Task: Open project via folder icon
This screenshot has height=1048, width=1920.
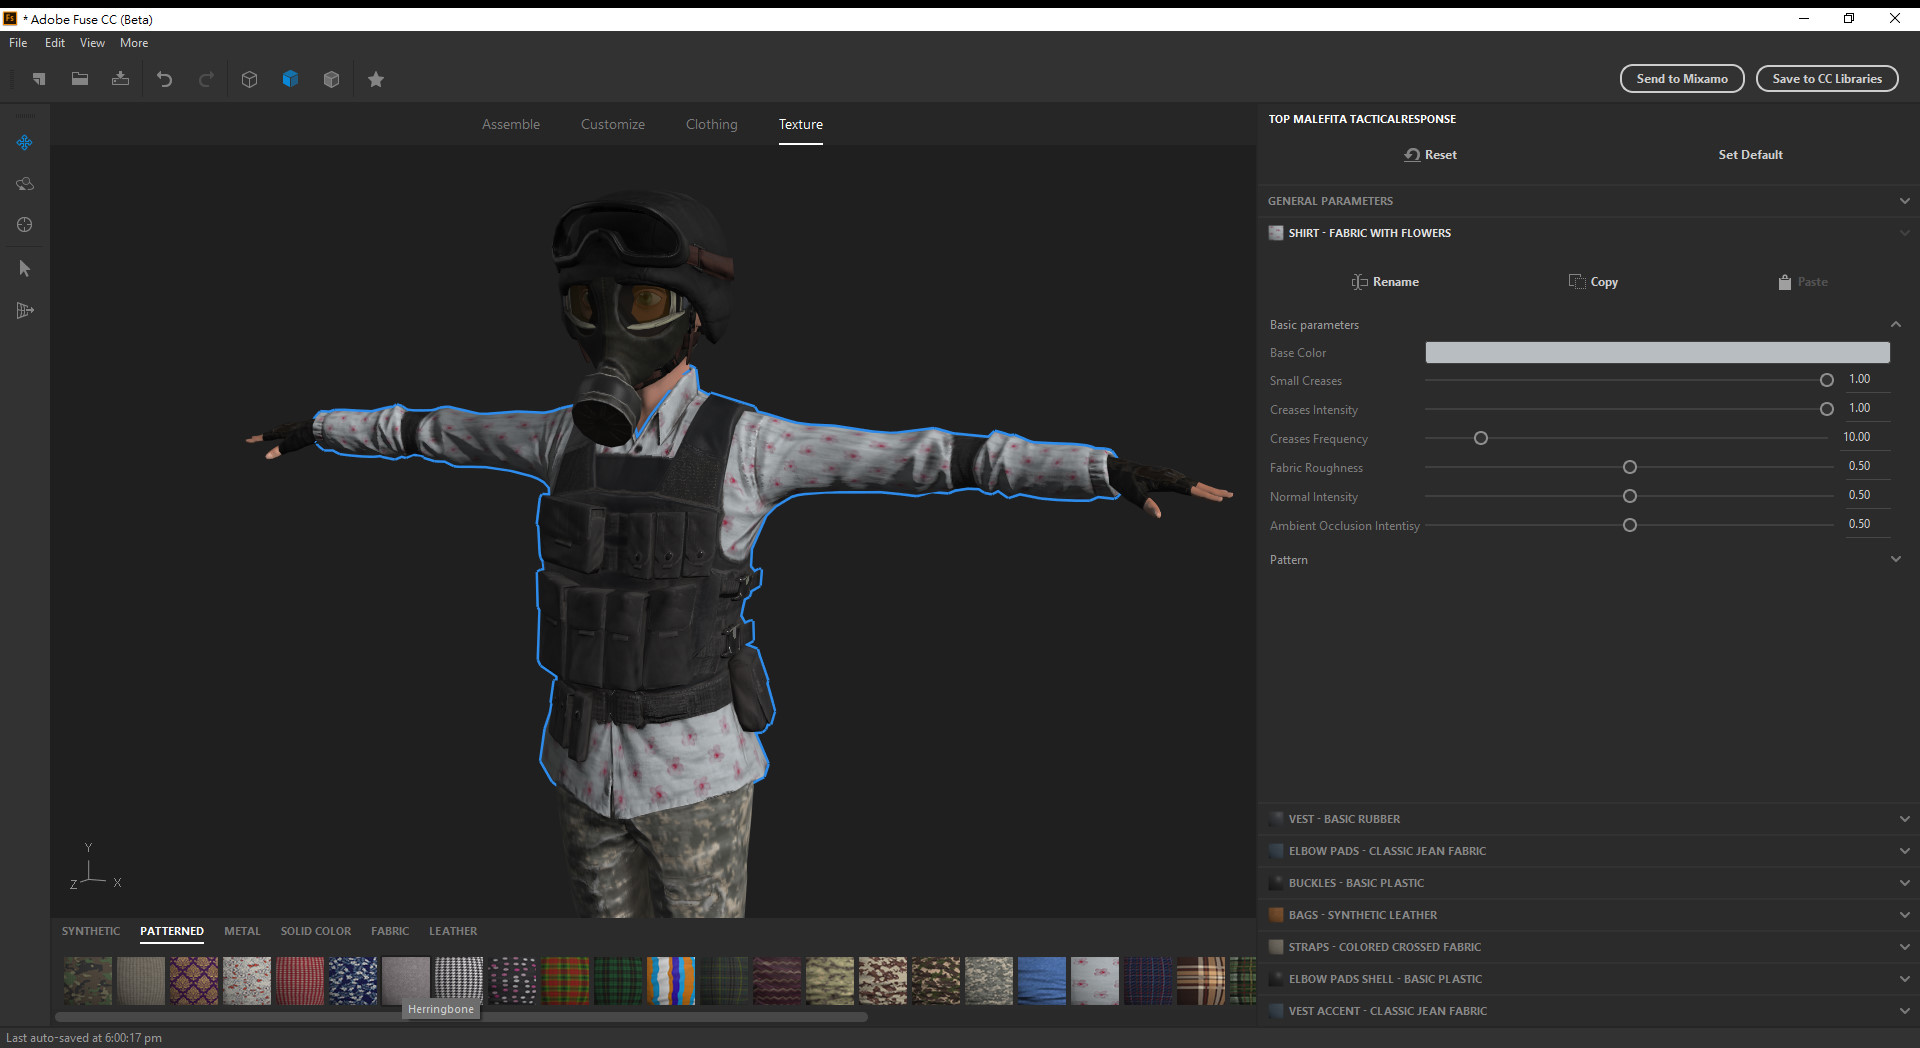Action: (x=80, y=79)
